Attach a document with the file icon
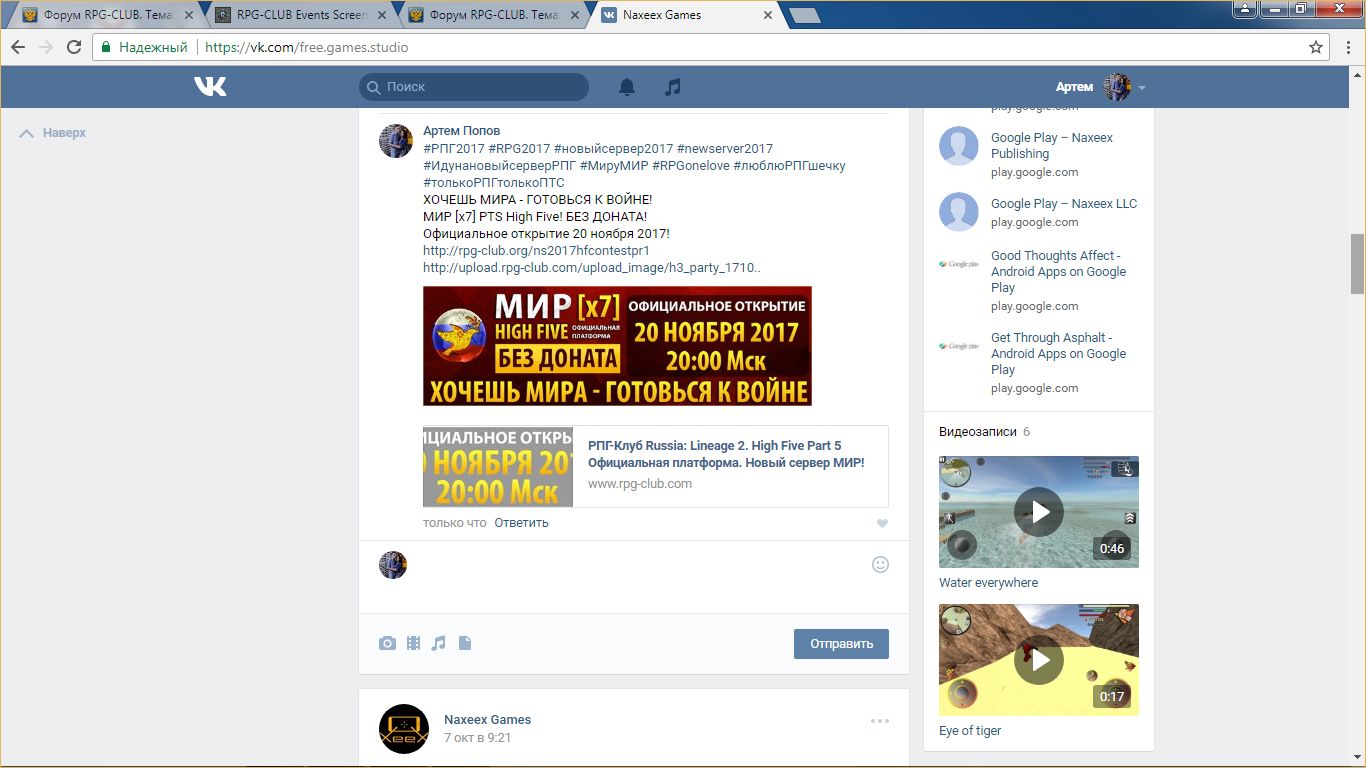Screen dimensions: 1366x768 pyautogui.click(x=464, y=643)
